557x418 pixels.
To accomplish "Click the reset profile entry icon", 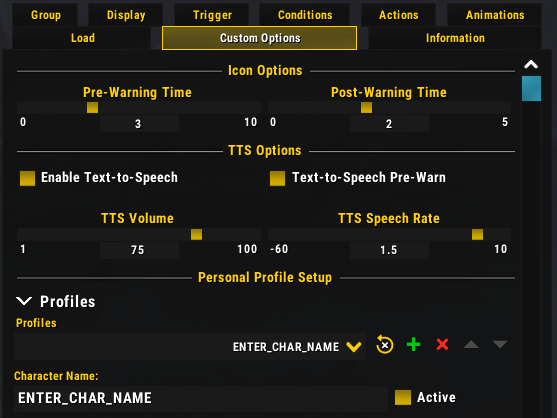I will point(384,344).
